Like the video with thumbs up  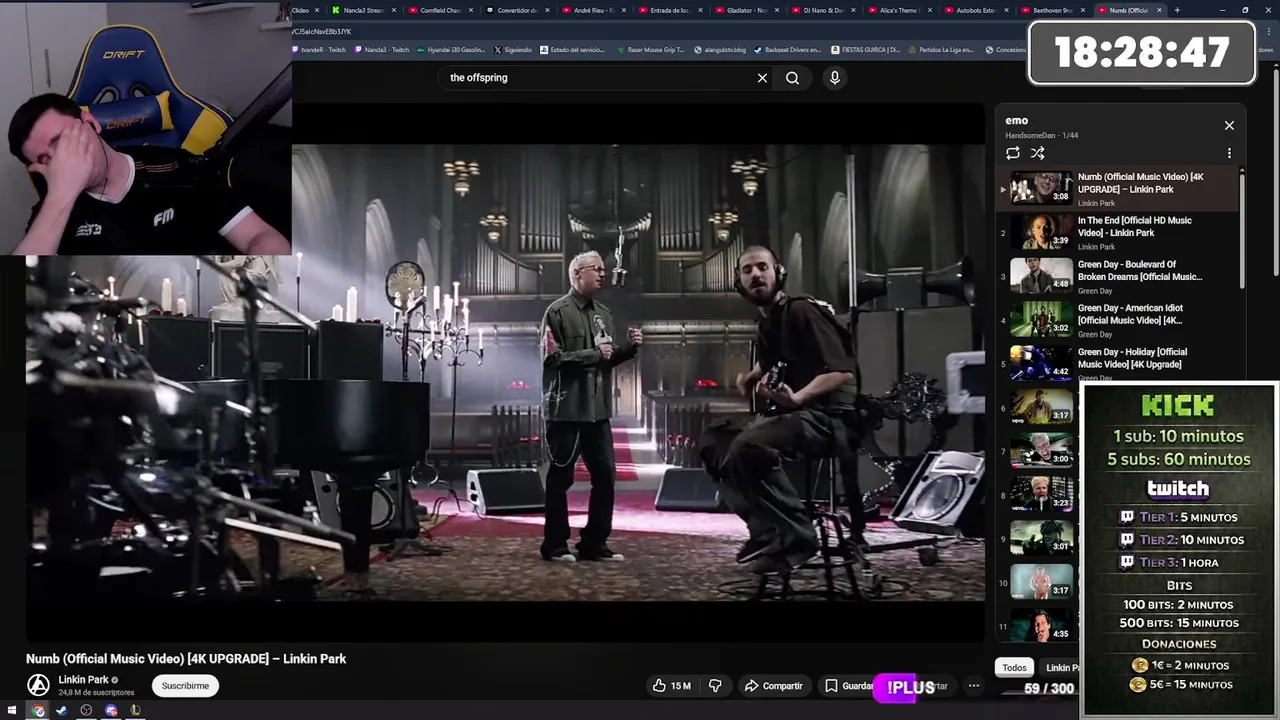[672, 686]
